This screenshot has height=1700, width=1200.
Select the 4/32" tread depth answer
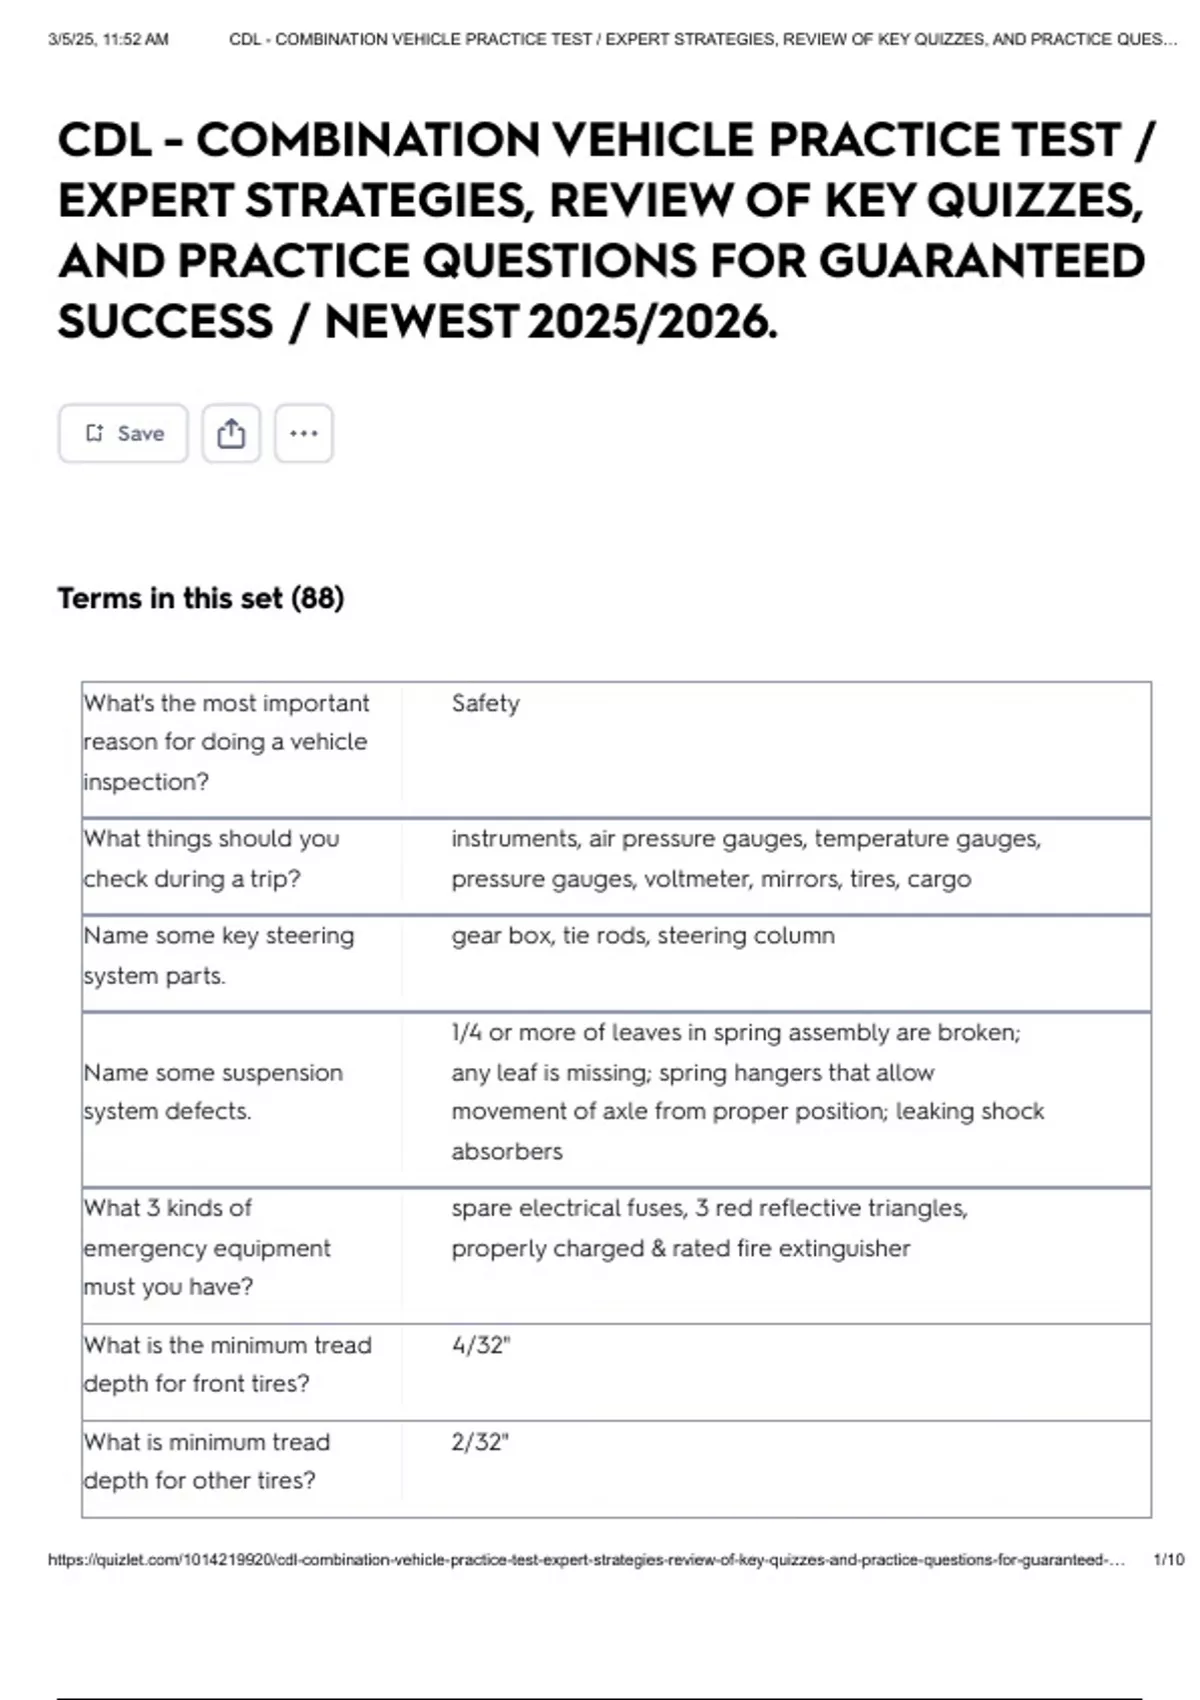(481, 1345)
